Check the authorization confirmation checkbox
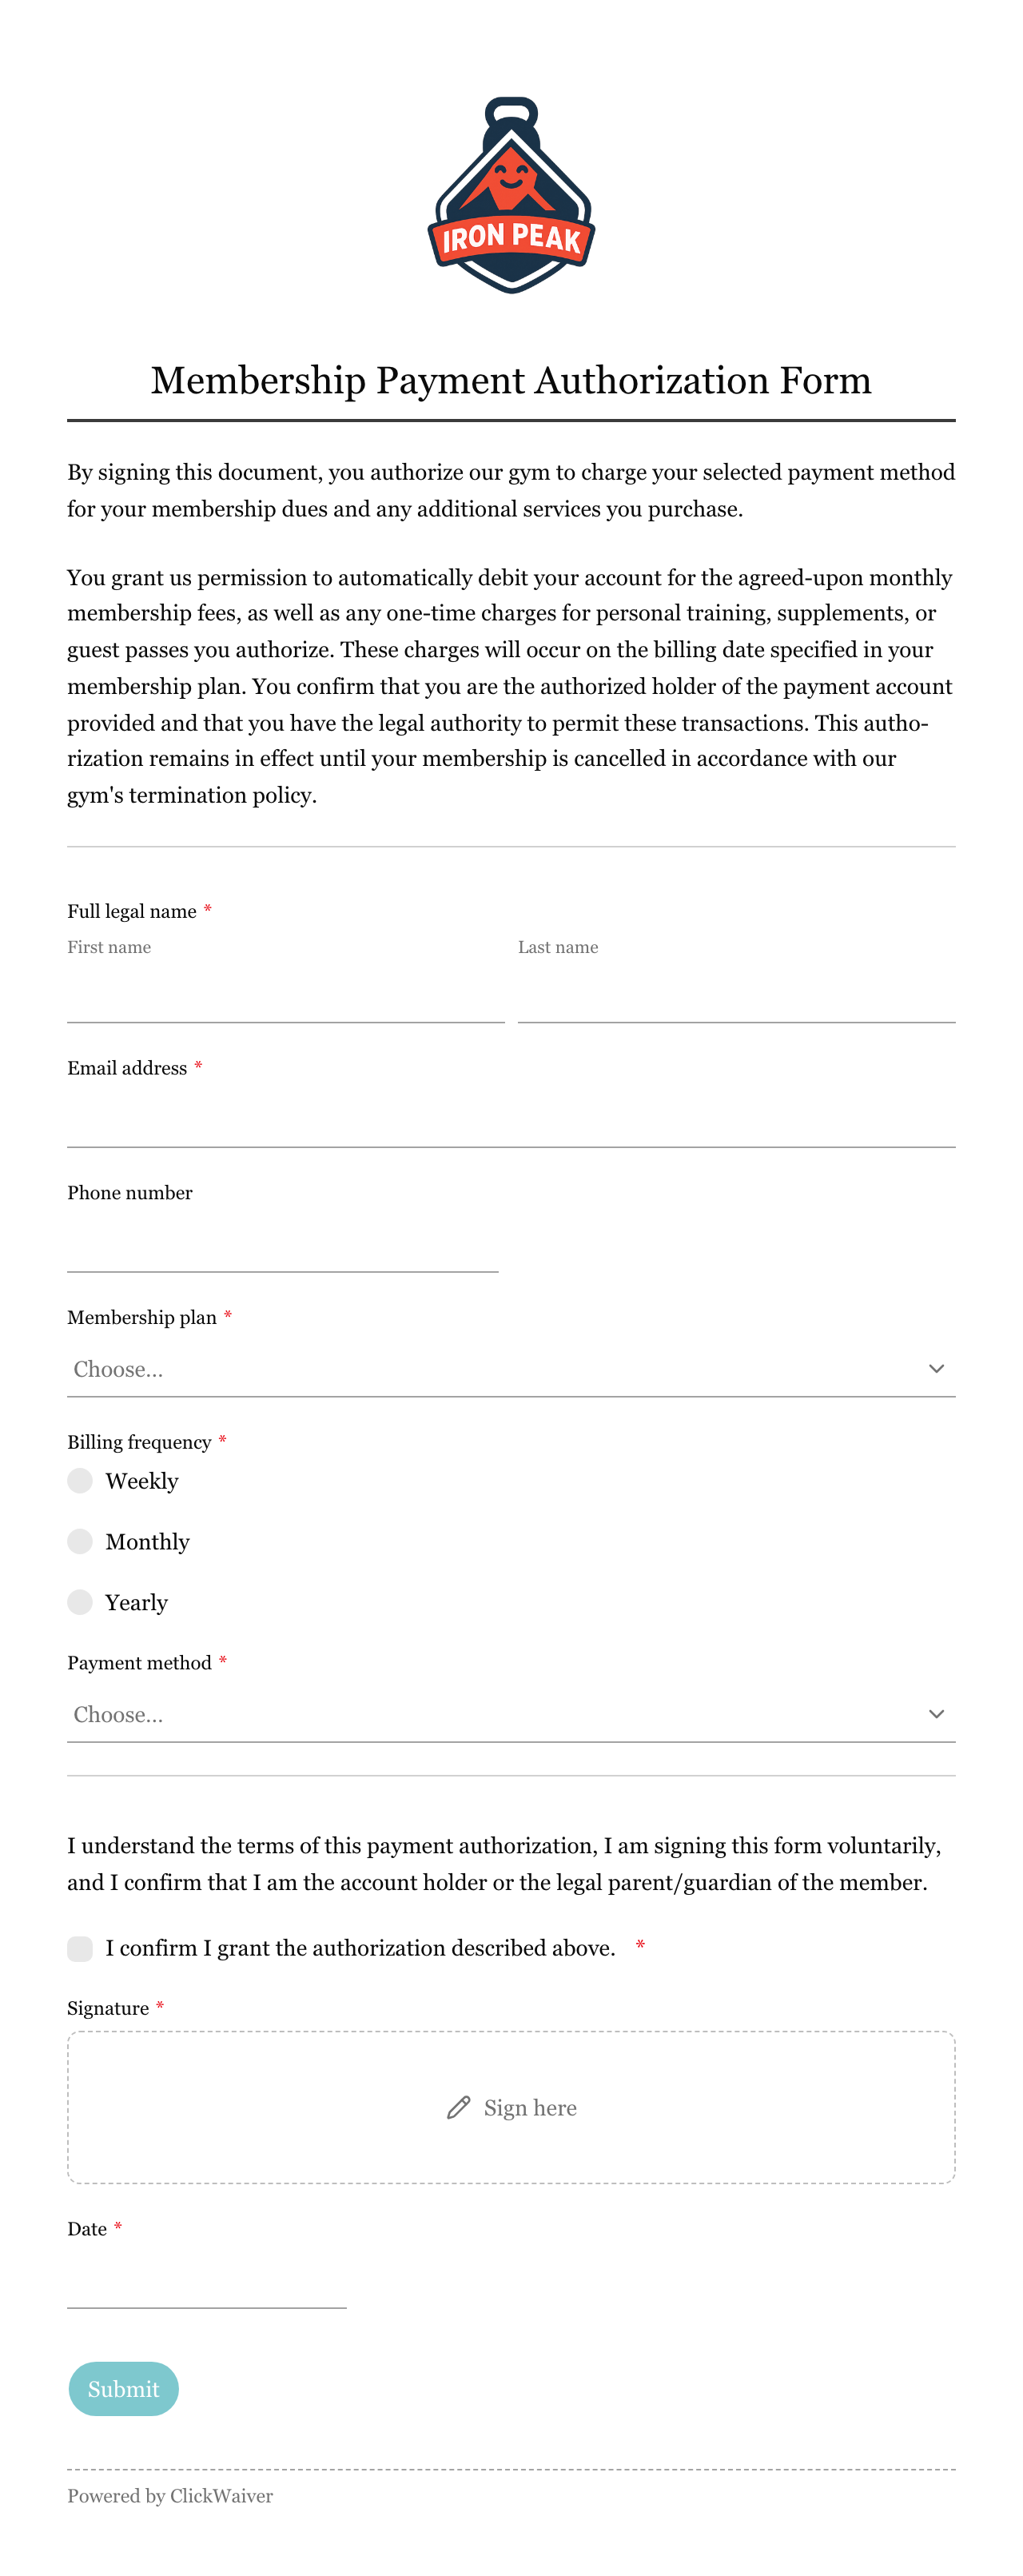Screen dimensions: 1023x2576 click(80, 1948)
